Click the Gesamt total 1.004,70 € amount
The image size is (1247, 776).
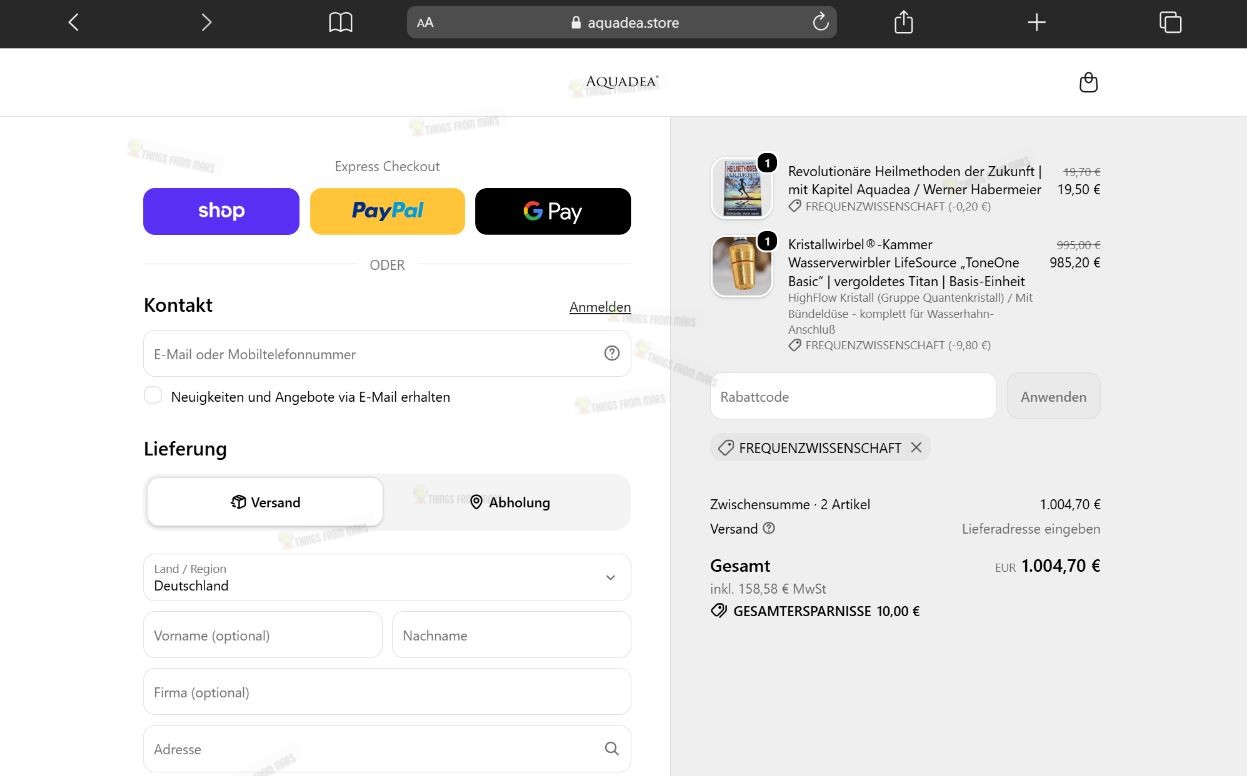tap(1061, 566)
